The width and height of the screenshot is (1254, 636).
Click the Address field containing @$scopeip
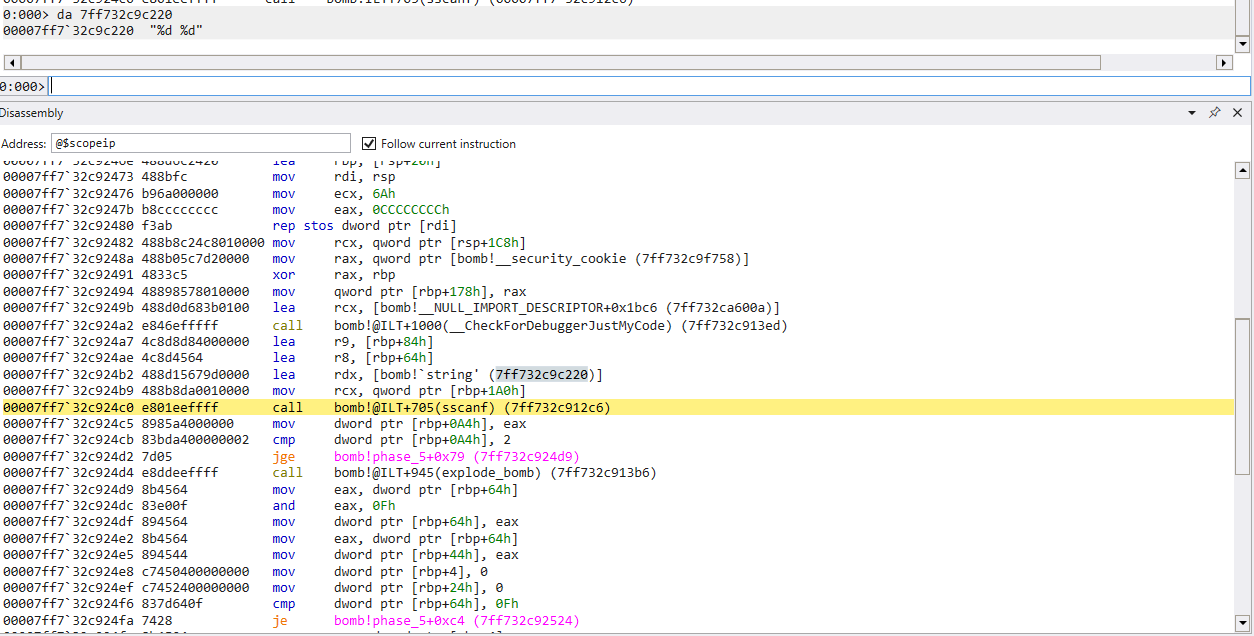(200, 143)
